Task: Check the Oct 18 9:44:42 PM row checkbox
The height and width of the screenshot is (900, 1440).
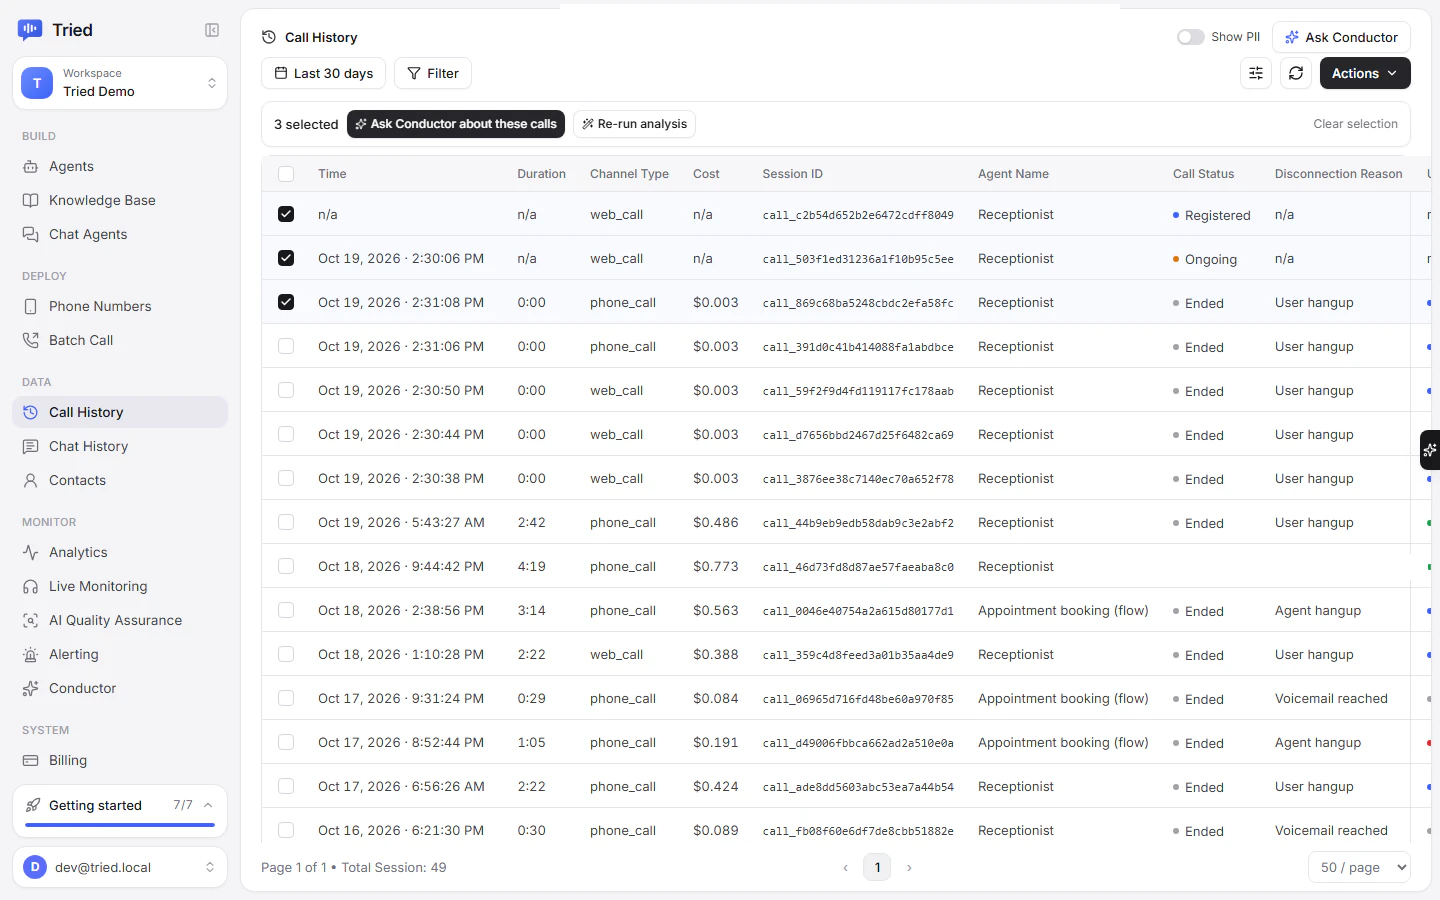Action: 286,566
